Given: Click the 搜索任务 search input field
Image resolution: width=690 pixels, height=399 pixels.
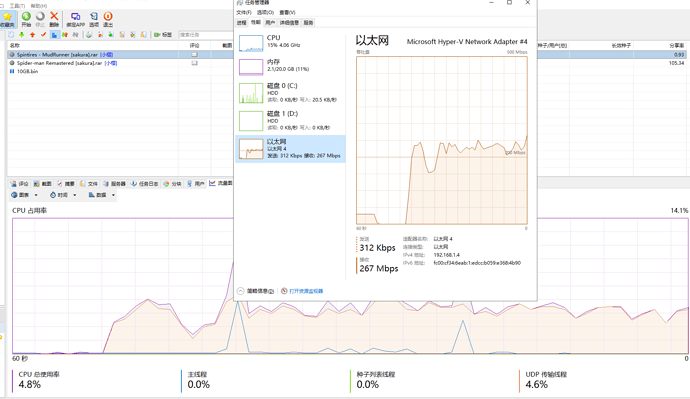Looking at the screenshot, I should pos(205,35).
